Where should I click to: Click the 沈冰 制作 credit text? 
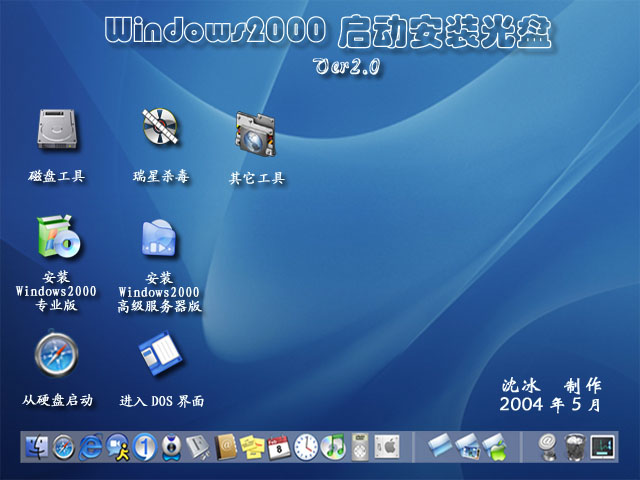point(551,385)
